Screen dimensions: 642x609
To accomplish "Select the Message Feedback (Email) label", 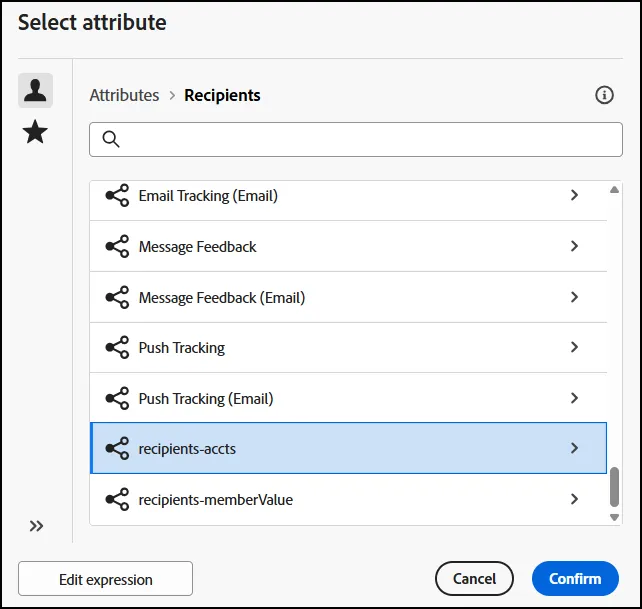I will click(x=222, y=298).
